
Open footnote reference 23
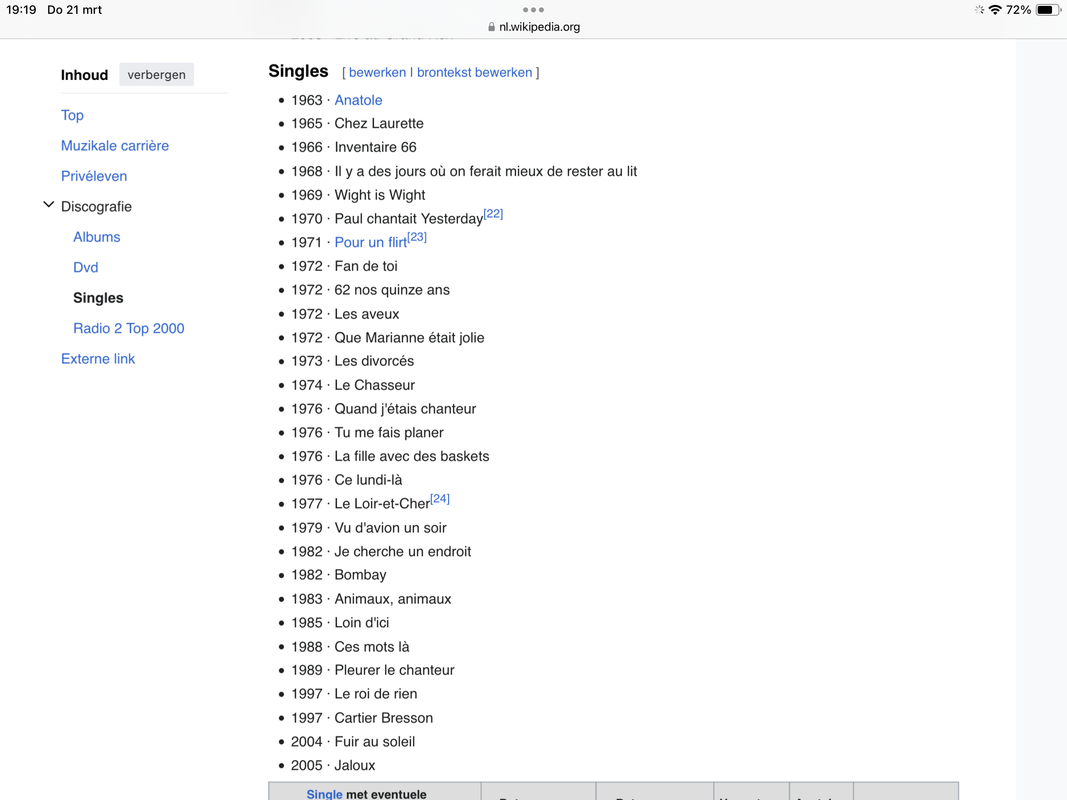point(417,237)
